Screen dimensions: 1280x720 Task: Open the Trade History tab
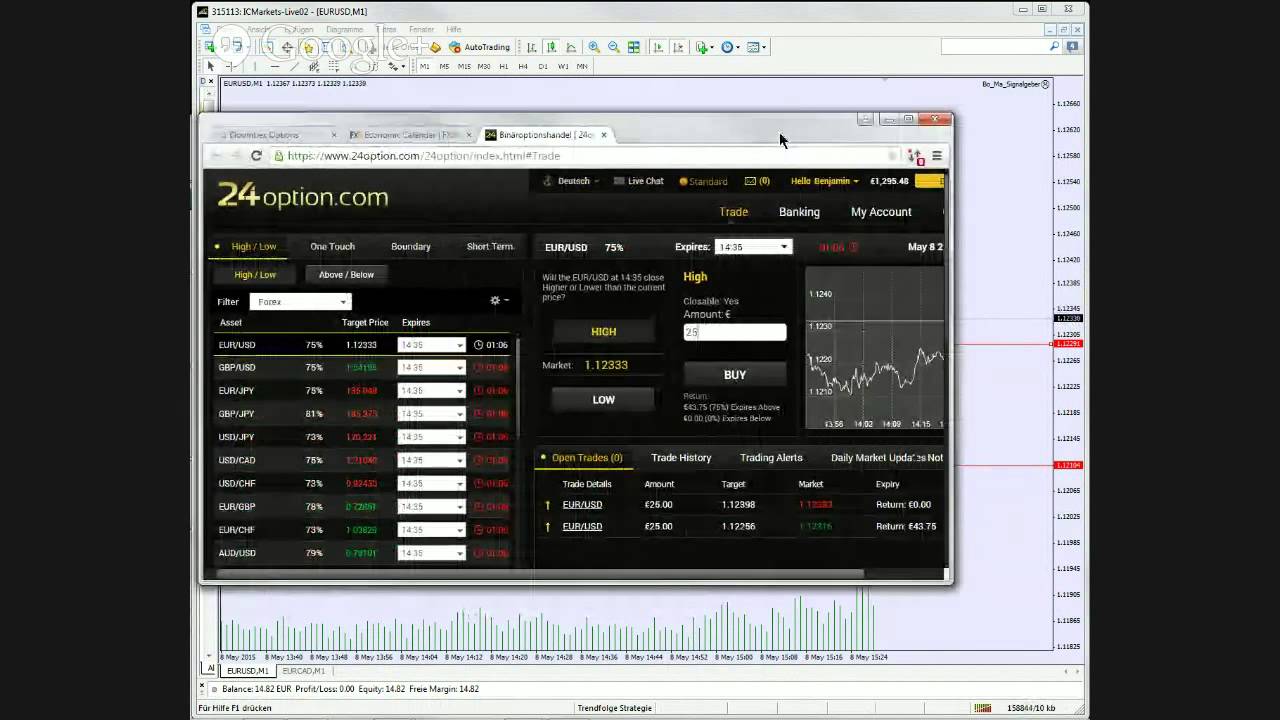pyautogui.click(x=681, y=458)
